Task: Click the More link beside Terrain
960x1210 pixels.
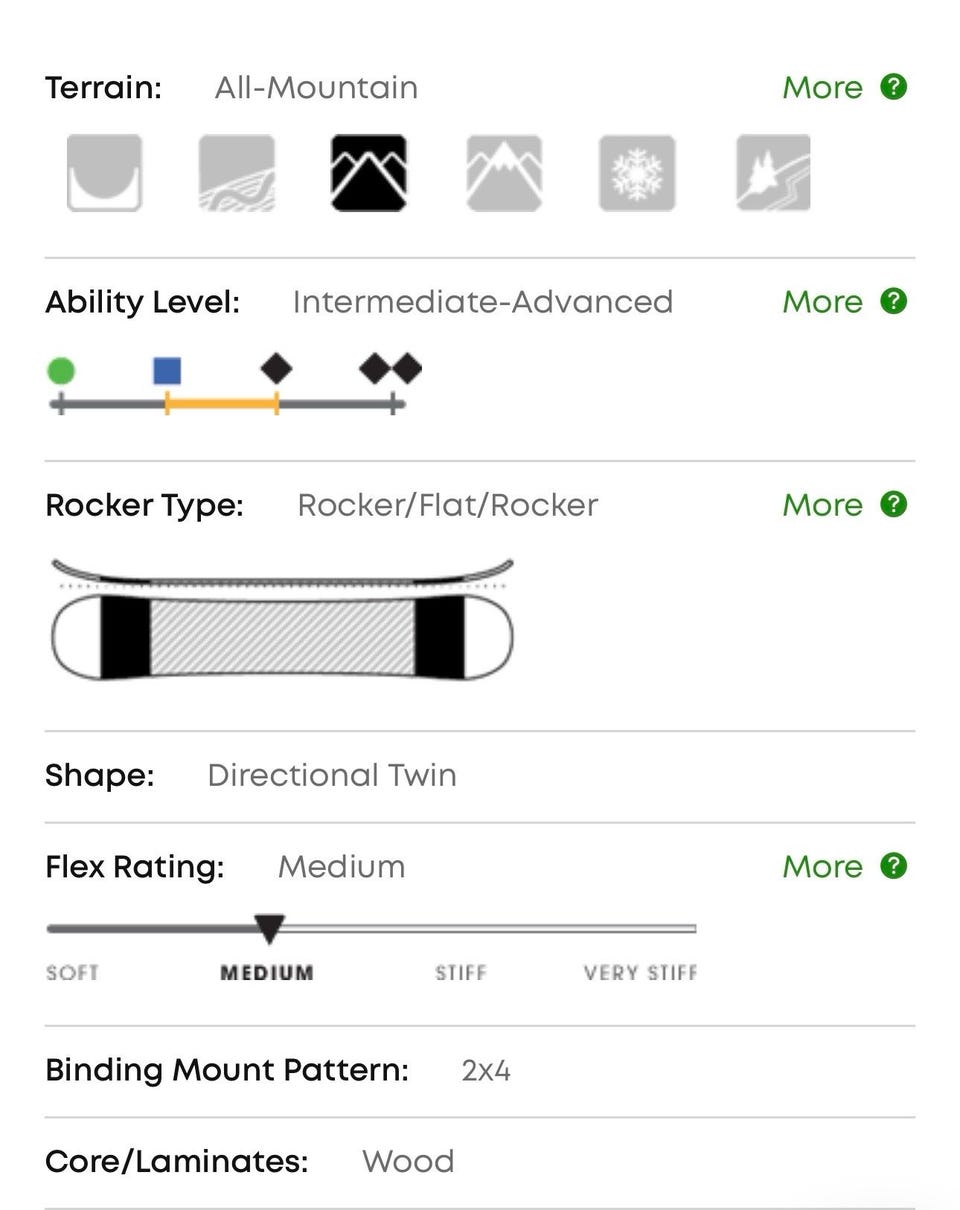Action: click(x=822, y=88)
